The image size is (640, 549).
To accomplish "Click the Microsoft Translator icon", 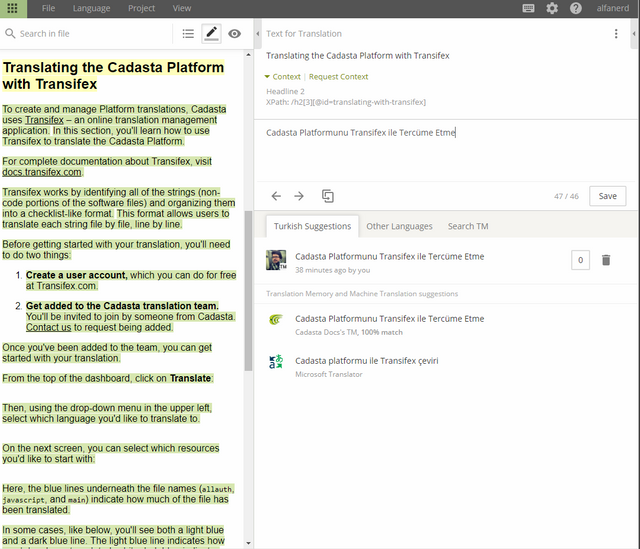I will click(x=276, y=362).
